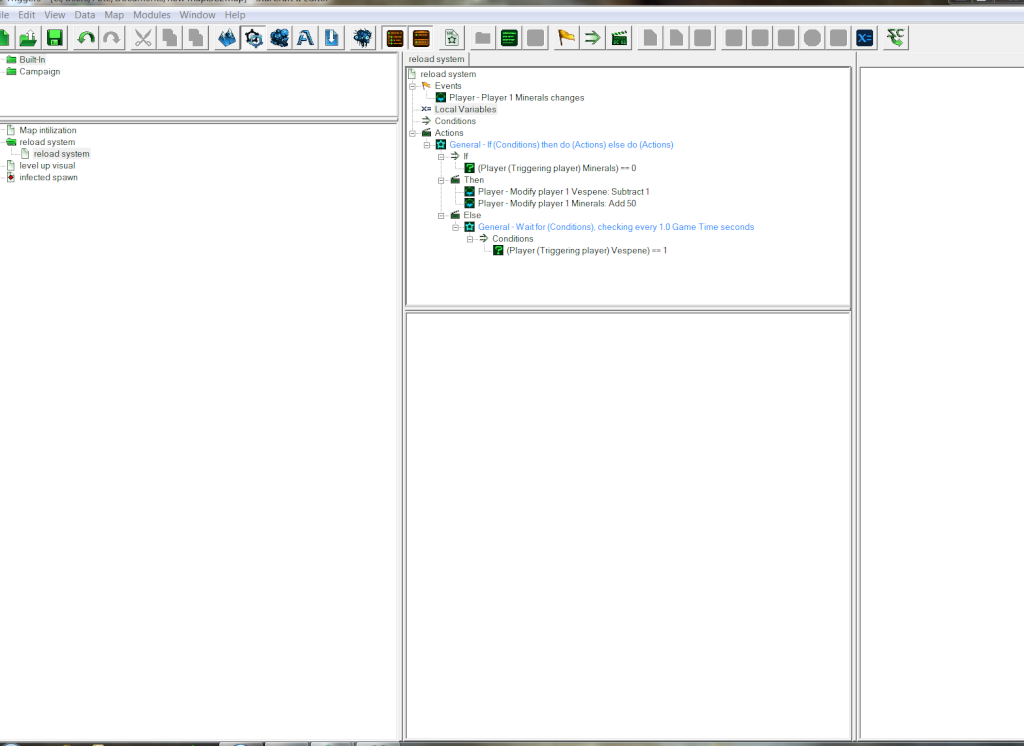
Task: Click the SC test document toolbar icon
Action: click(x=895, y=38)
